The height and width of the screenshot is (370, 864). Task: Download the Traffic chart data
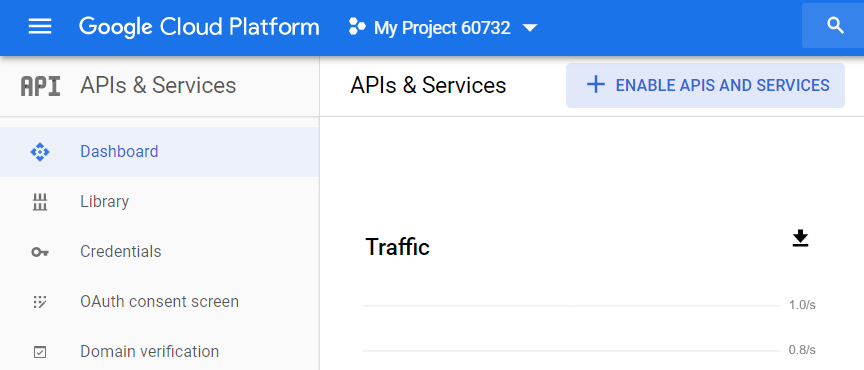coord(800,238)
